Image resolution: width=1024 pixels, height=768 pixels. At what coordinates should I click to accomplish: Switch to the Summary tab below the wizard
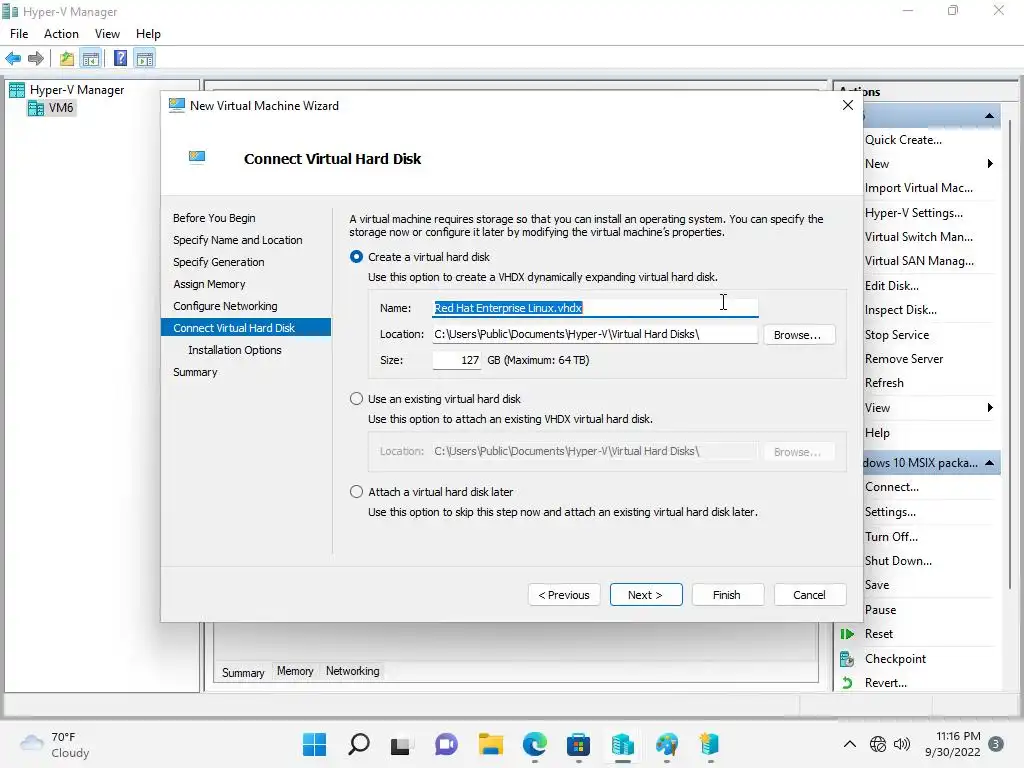point(243,673)
